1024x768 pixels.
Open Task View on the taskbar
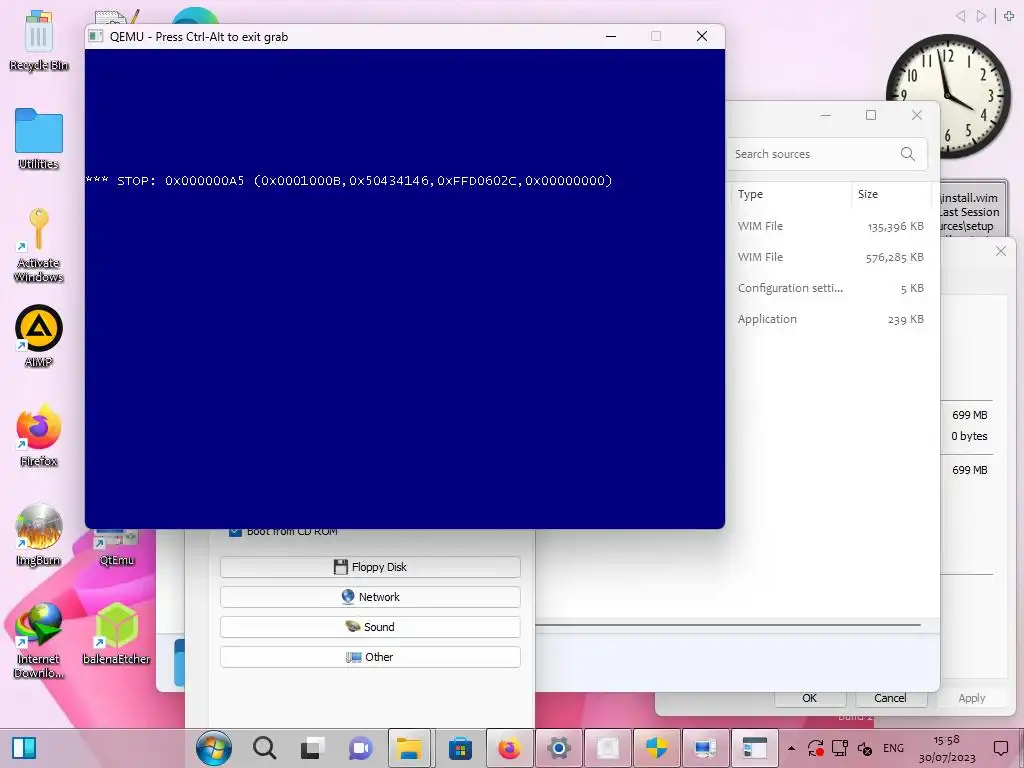313,748
